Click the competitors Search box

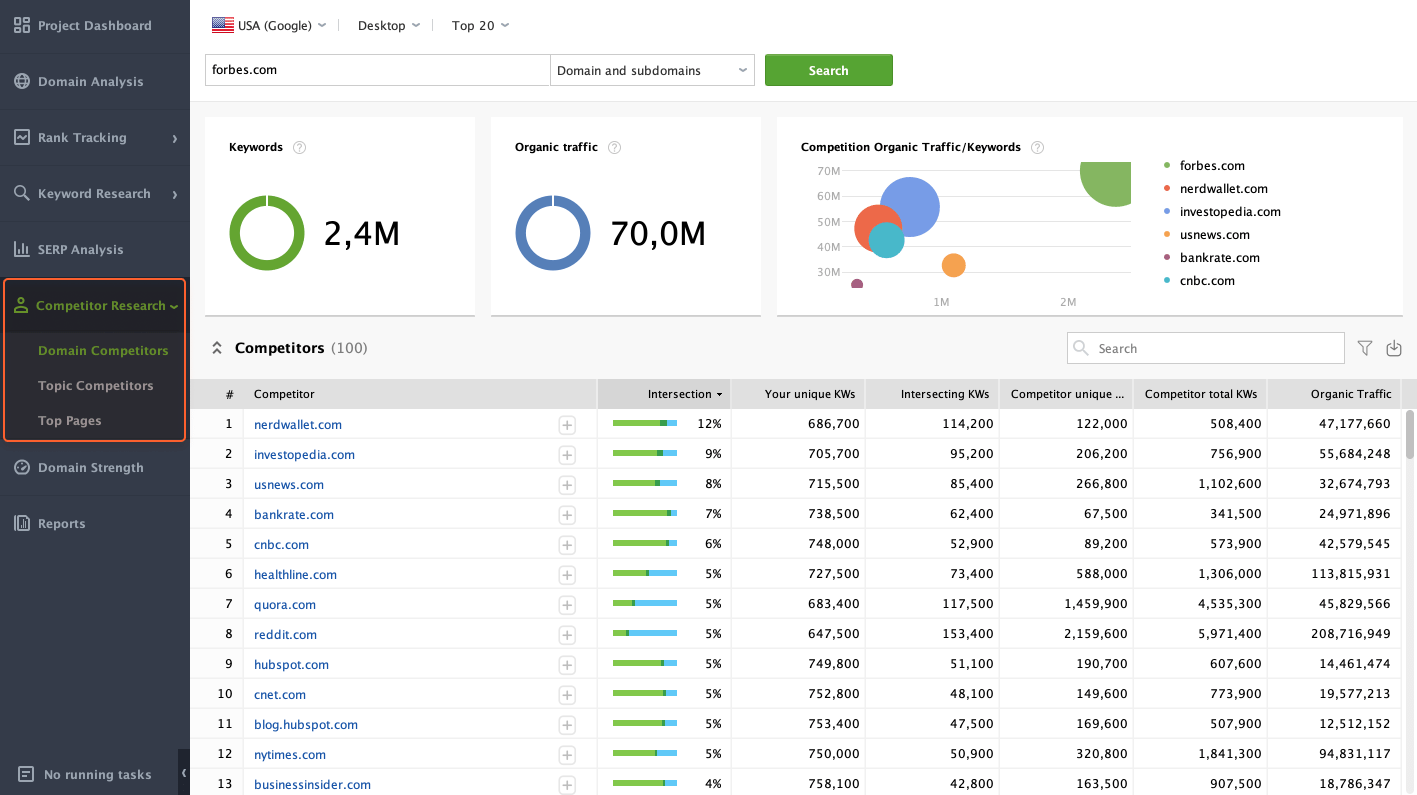click(x=1206, y=348)
